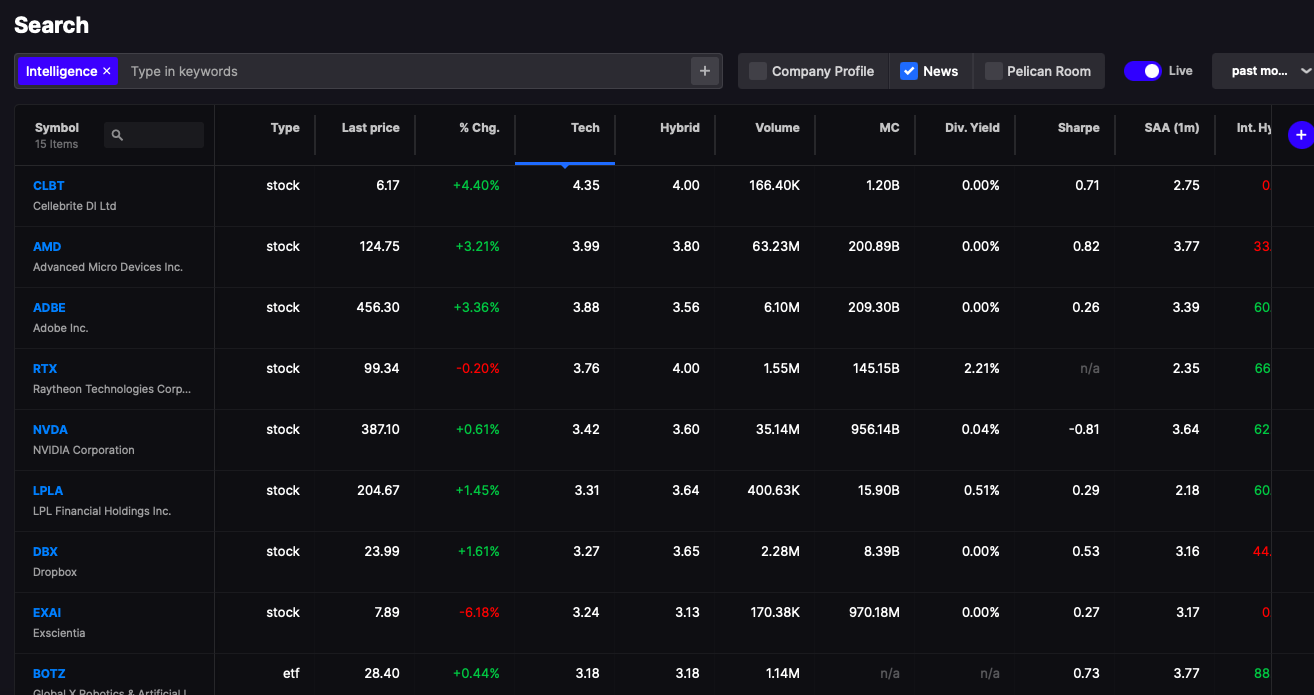
Task: Click 'Cellebrite DI Ltd' company name
Action: tap(75, 206)
